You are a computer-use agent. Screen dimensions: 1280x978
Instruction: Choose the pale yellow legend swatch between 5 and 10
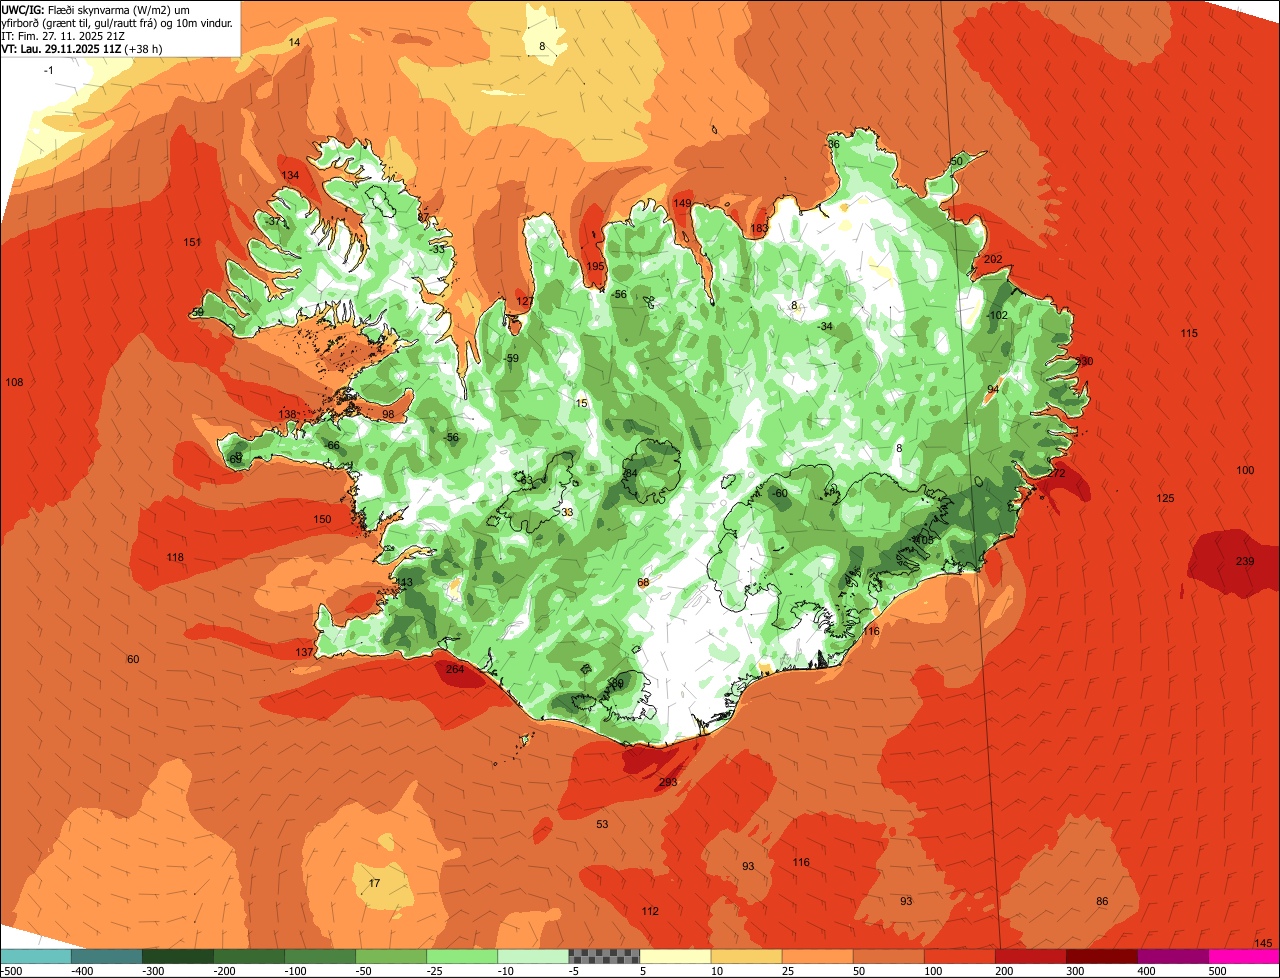tap(675, 956)
